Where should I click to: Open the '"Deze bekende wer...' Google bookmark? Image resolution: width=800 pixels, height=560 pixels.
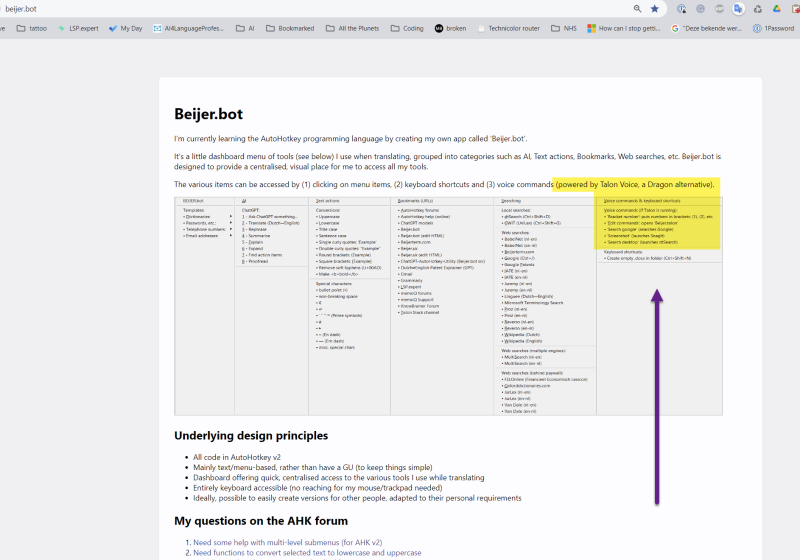click(x=707, y=29)
